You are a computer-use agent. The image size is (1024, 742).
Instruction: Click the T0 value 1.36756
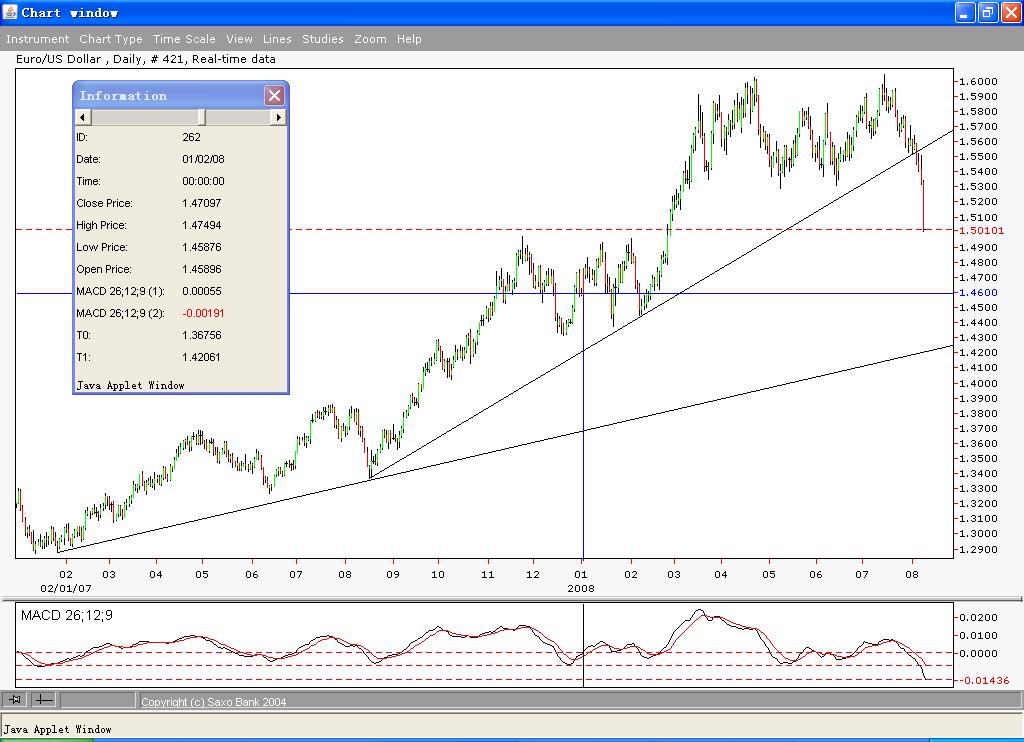pyautogui.click(x=202, y=335)
